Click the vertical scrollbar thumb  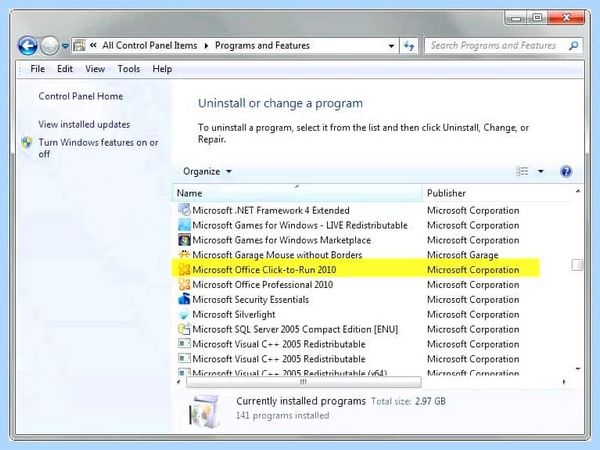(577, 265)
